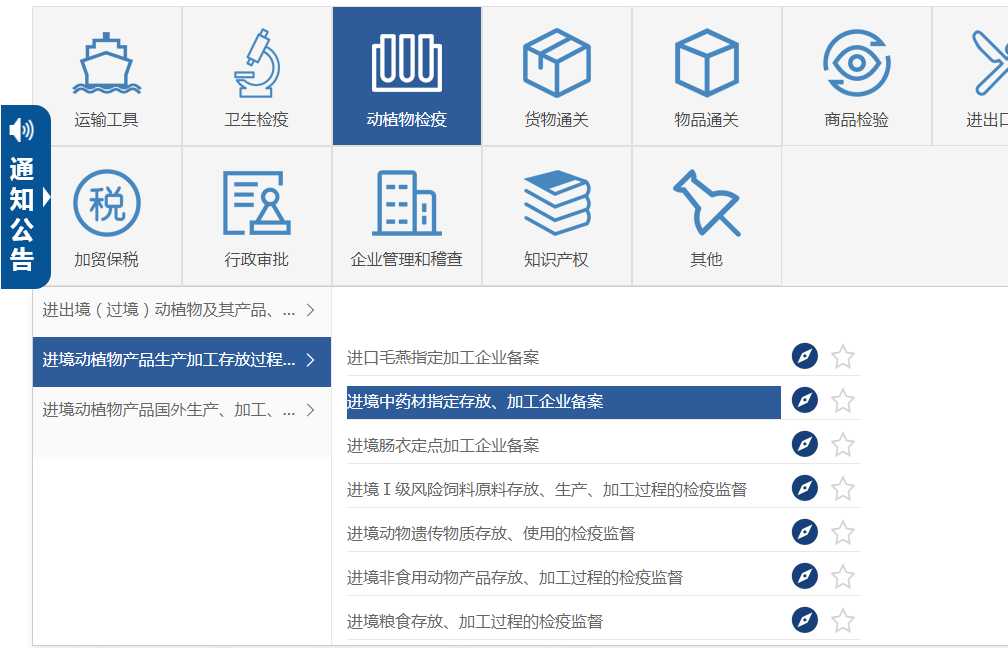Favorite 进口毛燕指定加工企业备案 with the star
1008x648 pixels.
(843, 357)
